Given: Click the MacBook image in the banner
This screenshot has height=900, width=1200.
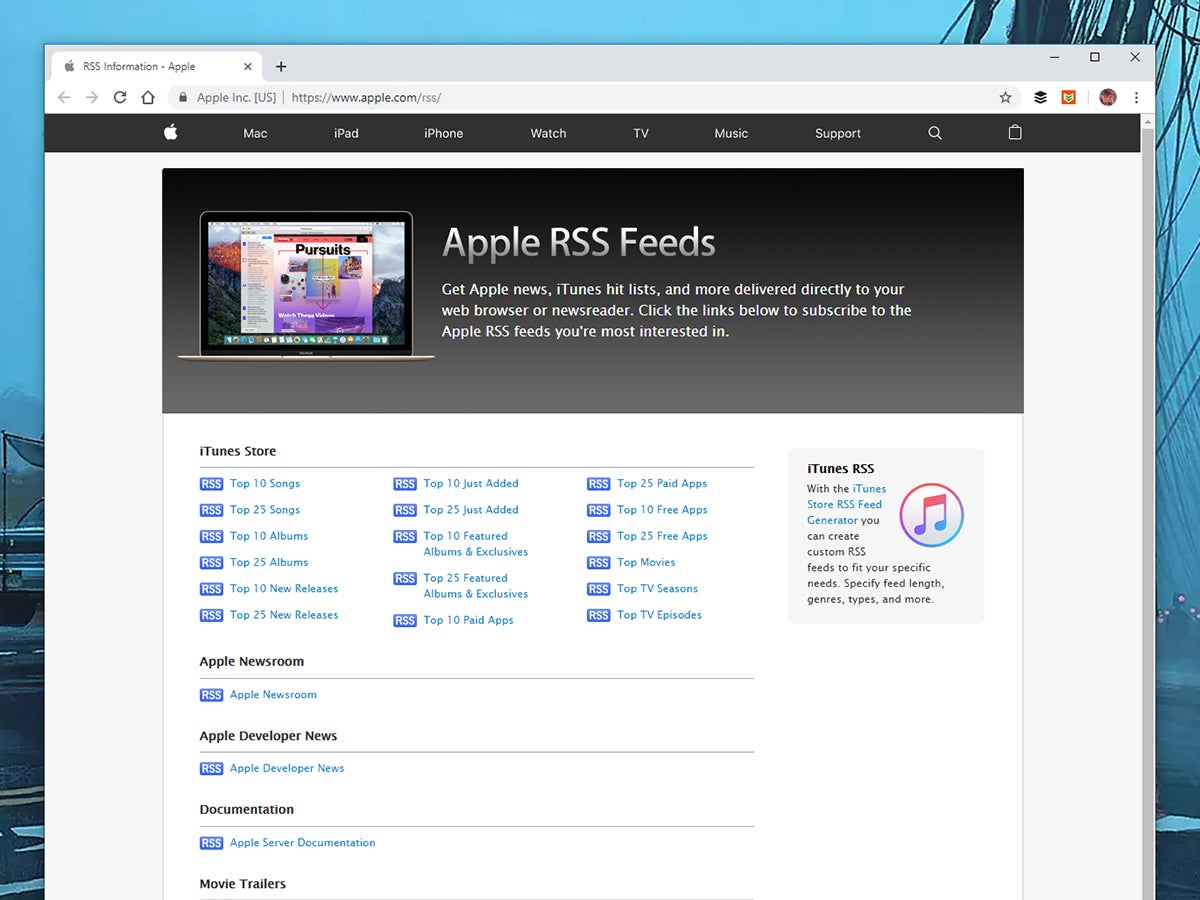Looking at the screenshot, I should pyautogui.click(x=306, y=285).
